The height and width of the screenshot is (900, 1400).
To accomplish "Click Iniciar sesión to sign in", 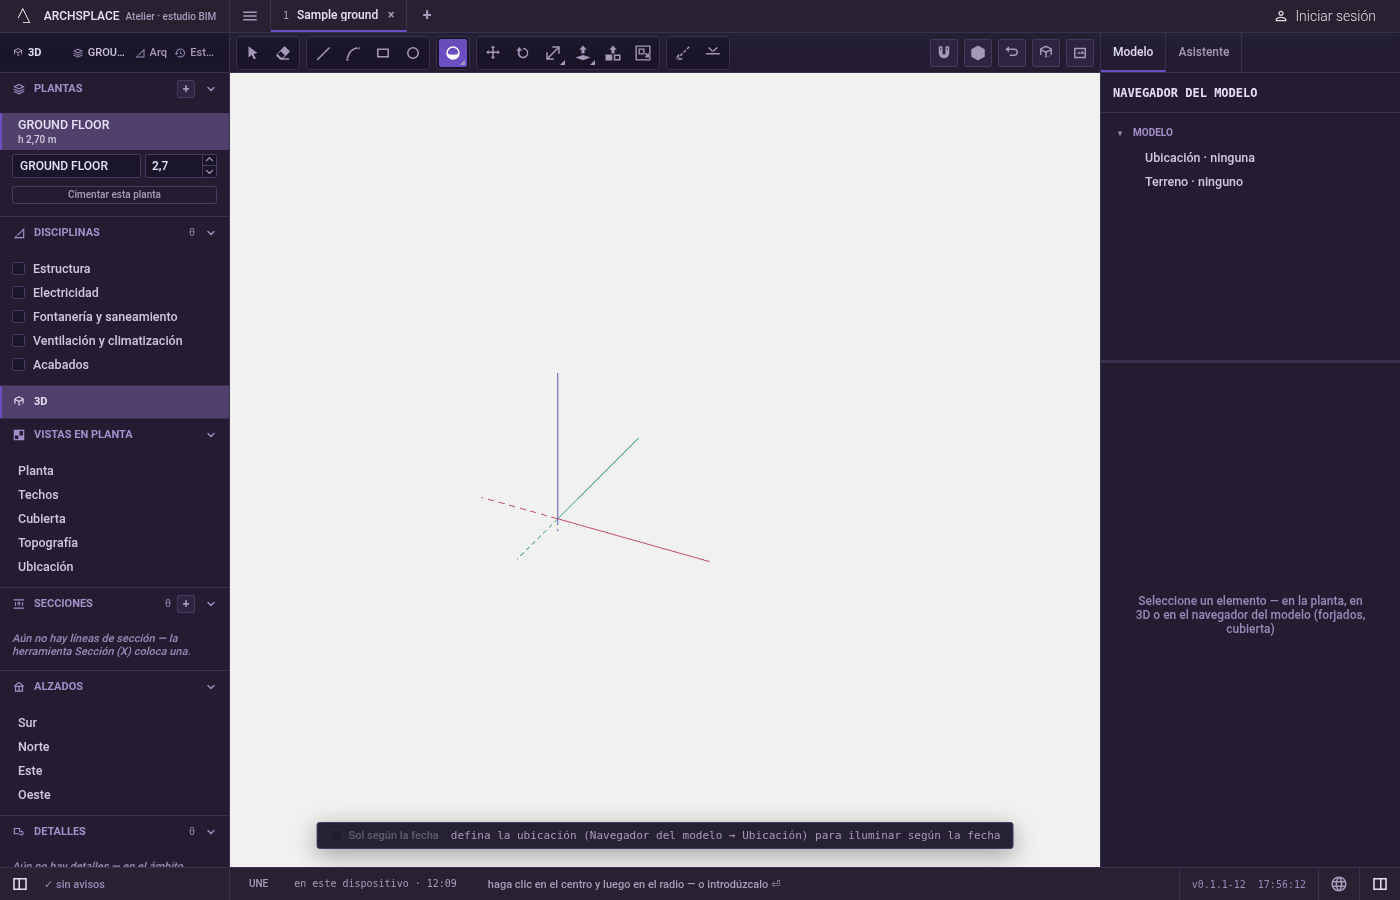I will tap(1325, 16).
